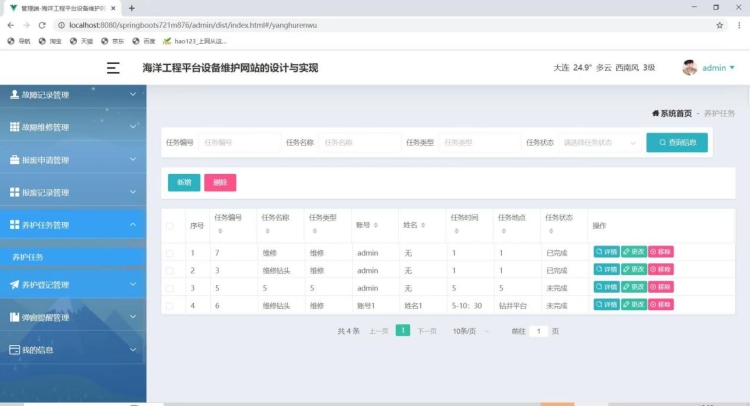This screenshot has height=406, width=750.
Task: Check the checkbox for row 1
Action: coord(170,253)
